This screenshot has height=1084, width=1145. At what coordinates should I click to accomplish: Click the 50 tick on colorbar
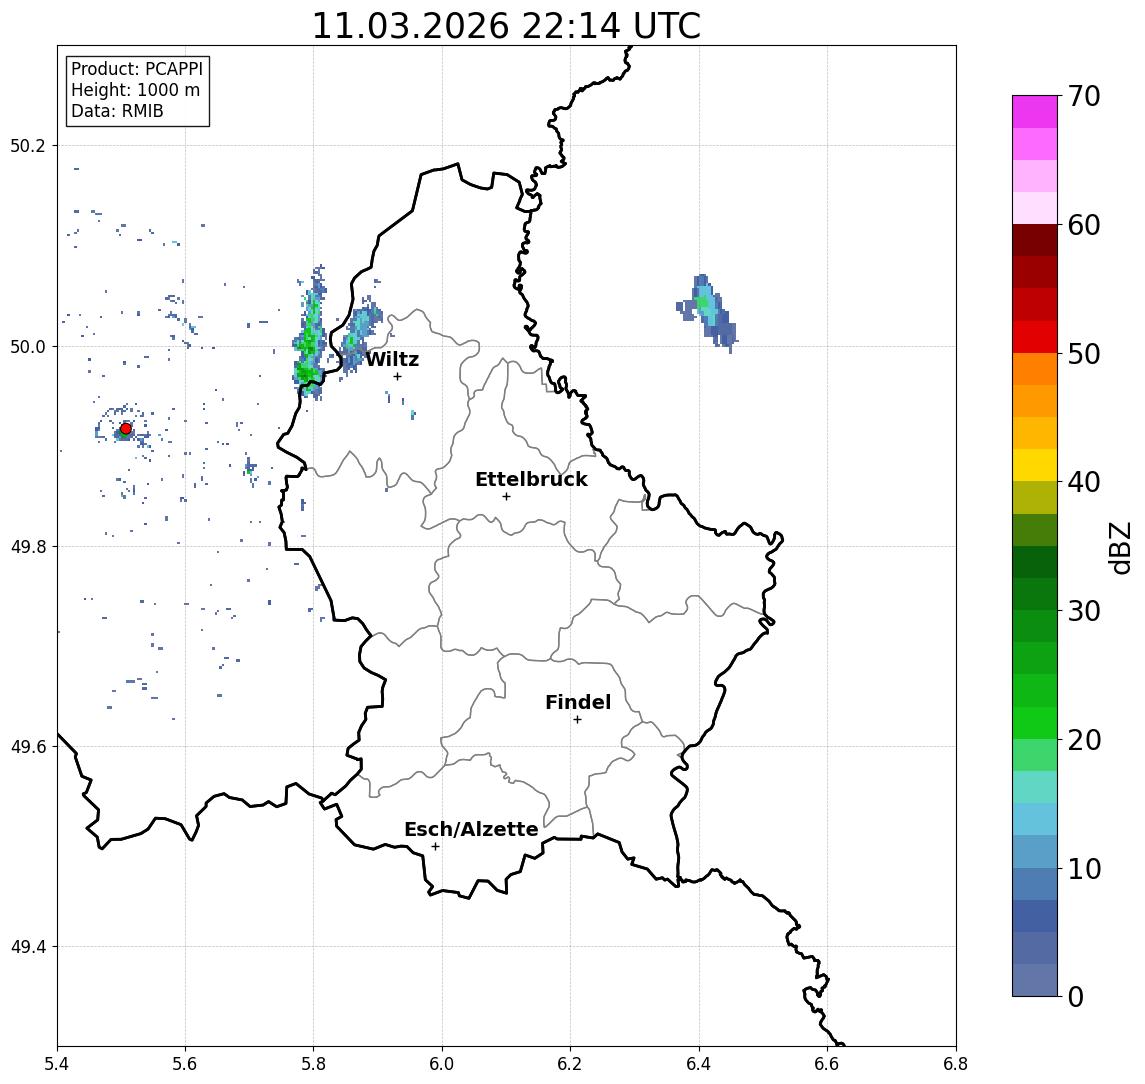point(1084,354)
